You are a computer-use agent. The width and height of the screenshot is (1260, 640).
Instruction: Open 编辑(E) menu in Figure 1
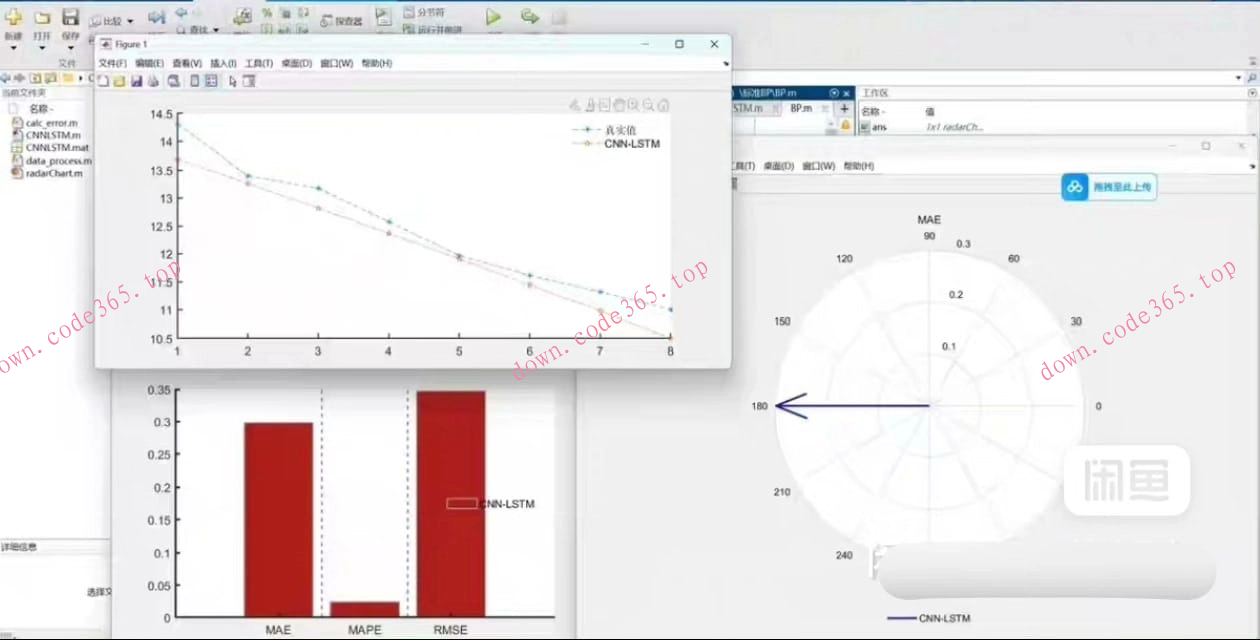coord(149,63)
